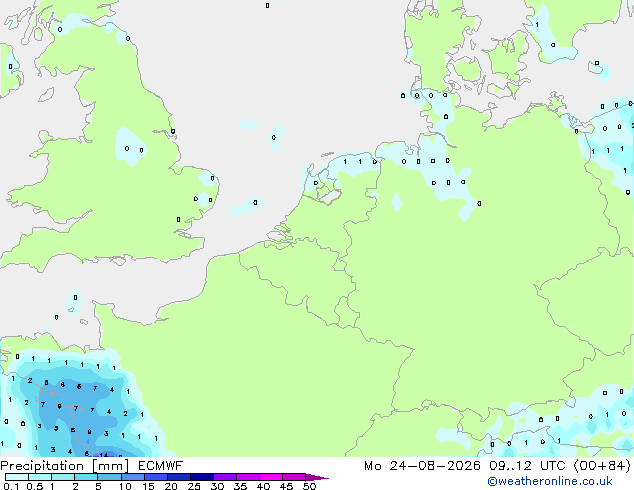The width and height of the screenshot is (634, 490).
Task: Click the legend value label 0.1
Action: click(11, 486)
